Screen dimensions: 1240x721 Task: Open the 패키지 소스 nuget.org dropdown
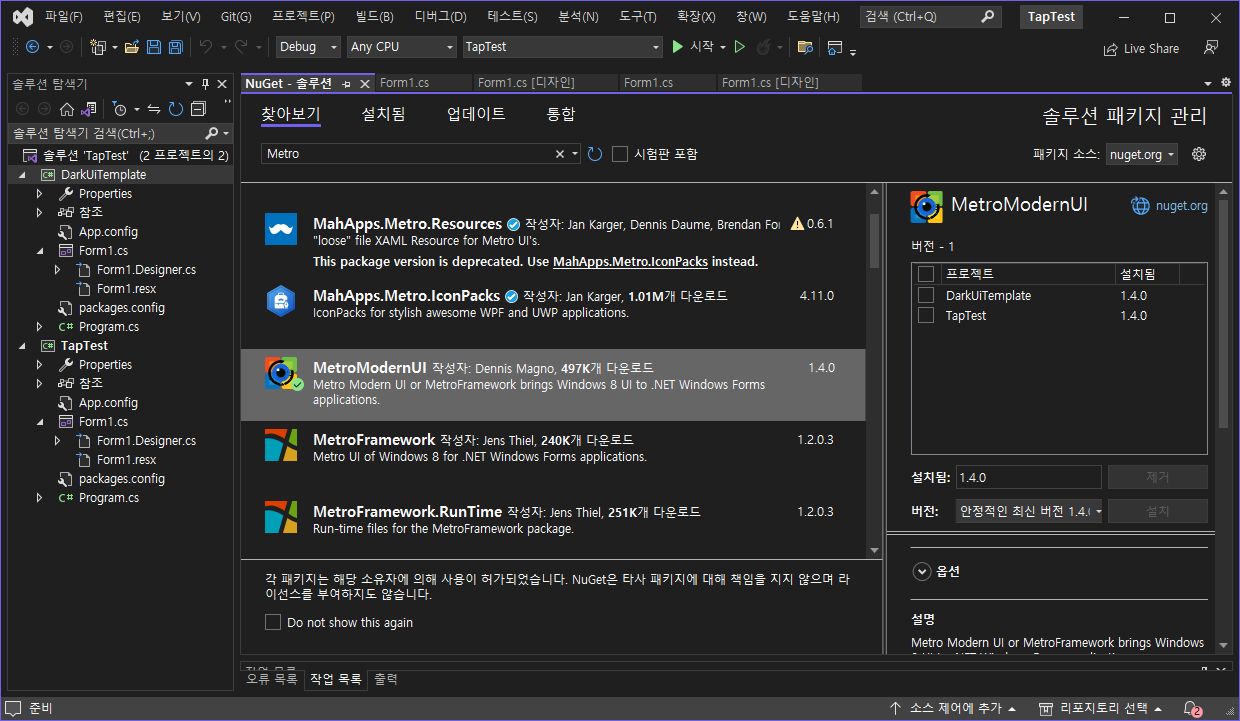(1142, 154)
